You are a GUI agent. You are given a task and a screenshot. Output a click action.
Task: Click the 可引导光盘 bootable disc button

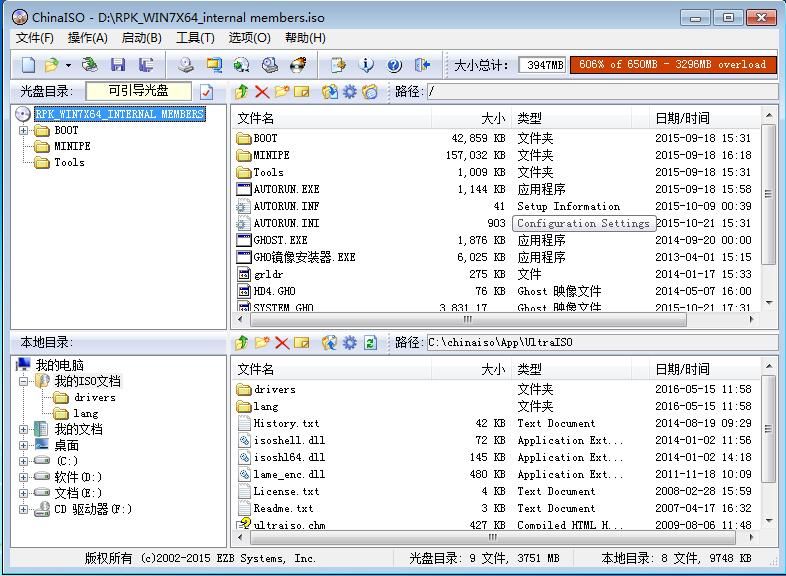(138, 91)
